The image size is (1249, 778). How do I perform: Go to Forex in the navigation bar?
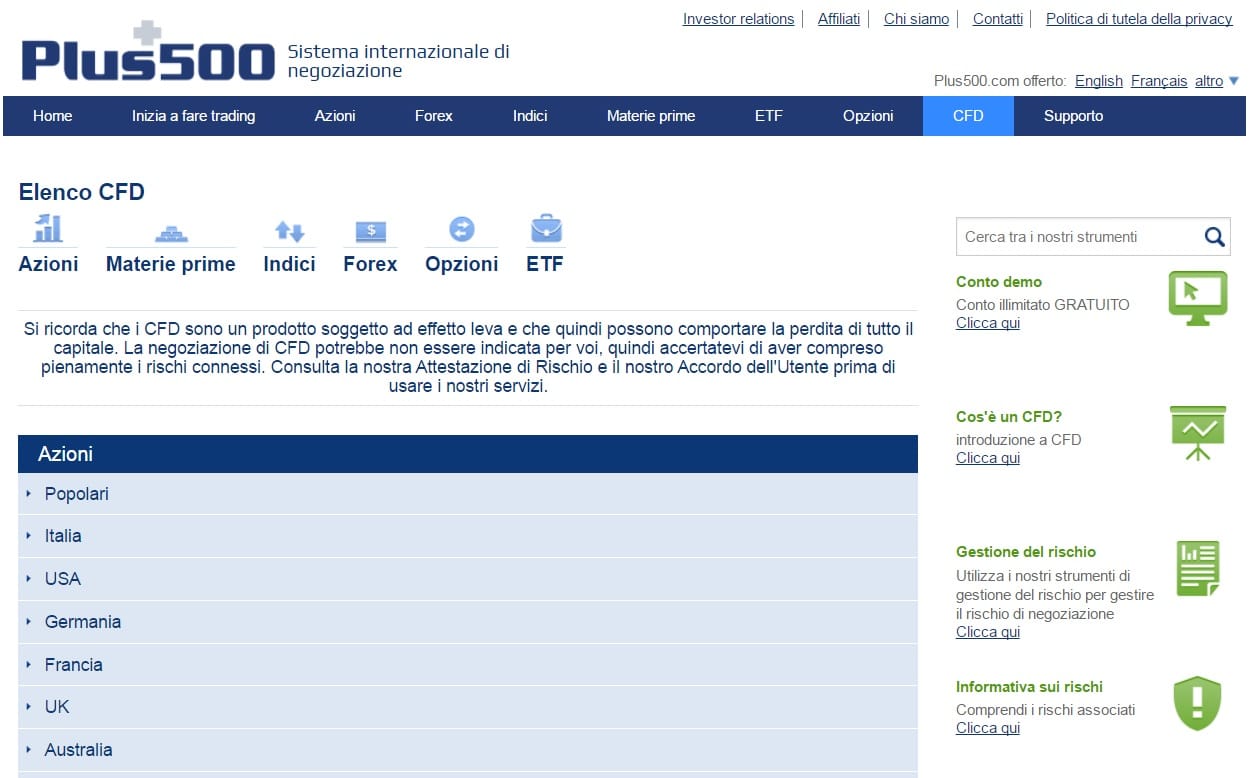pos(434,116)
